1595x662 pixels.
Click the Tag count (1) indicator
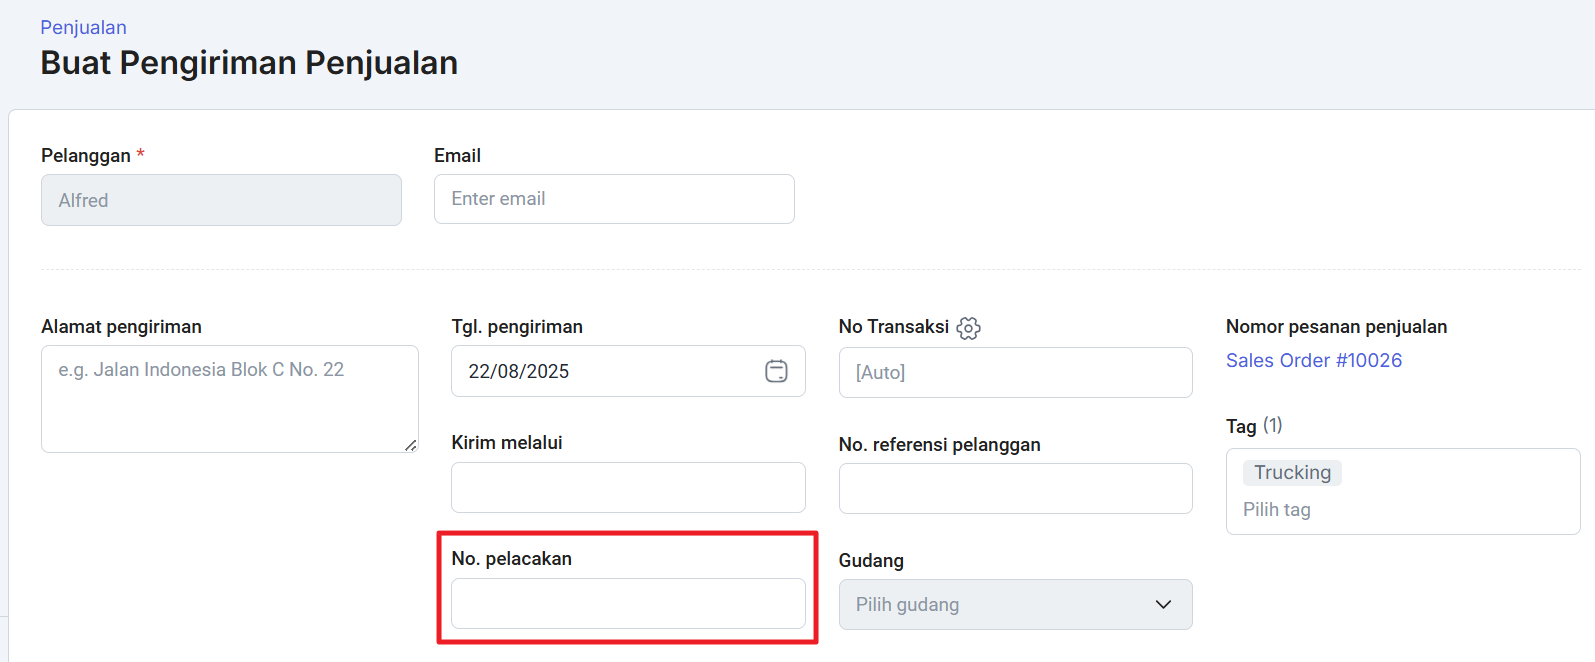coord(1272,425)
